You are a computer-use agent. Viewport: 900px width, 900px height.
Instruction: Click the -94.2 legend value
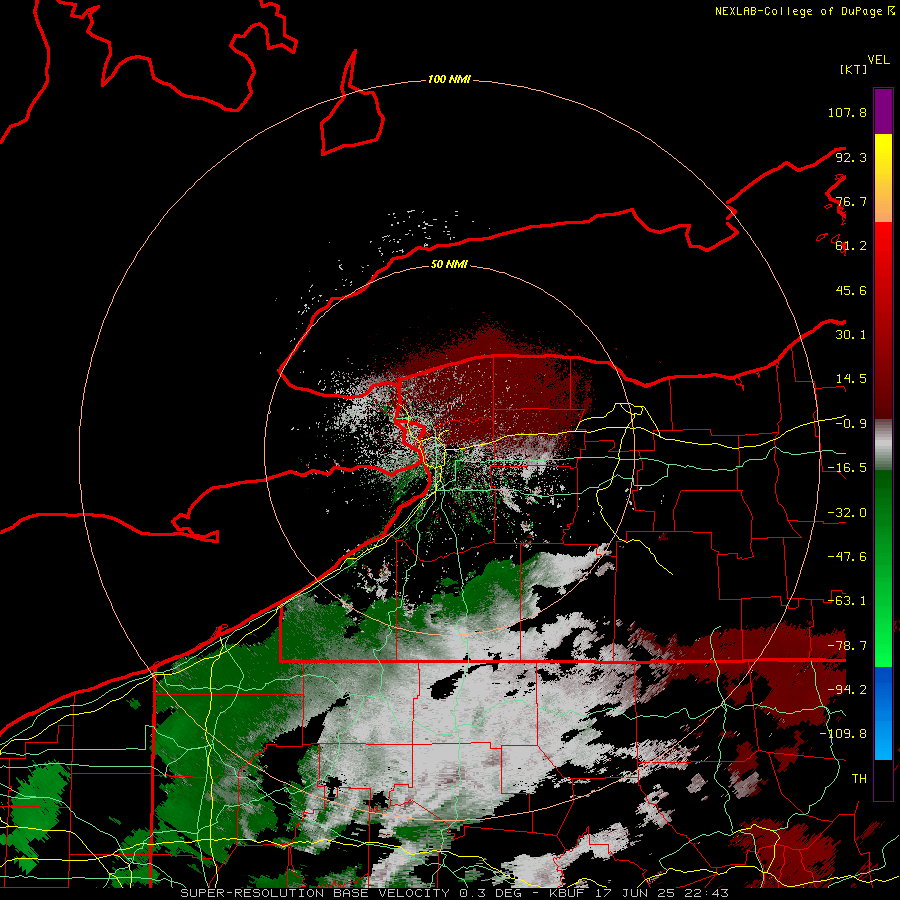point(847,690)
